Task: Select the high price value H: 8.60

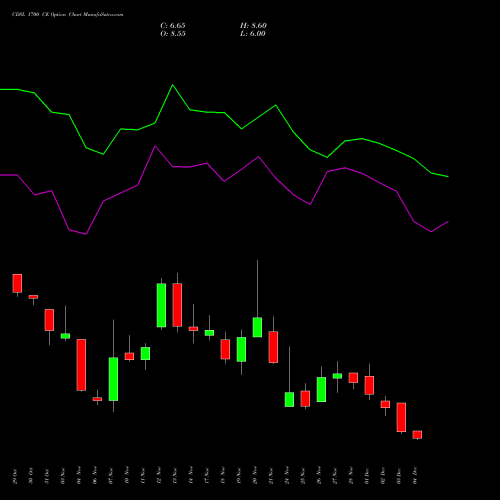Action: click(x=253, y=26)
